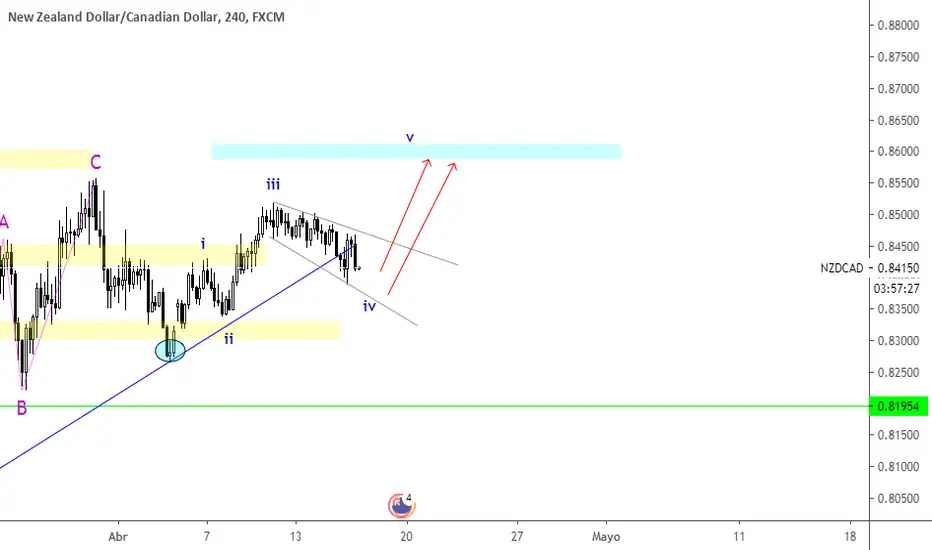Screen dimensions: 932x550
Task: Select the teal circled candle marker
Action: [170, 350]
